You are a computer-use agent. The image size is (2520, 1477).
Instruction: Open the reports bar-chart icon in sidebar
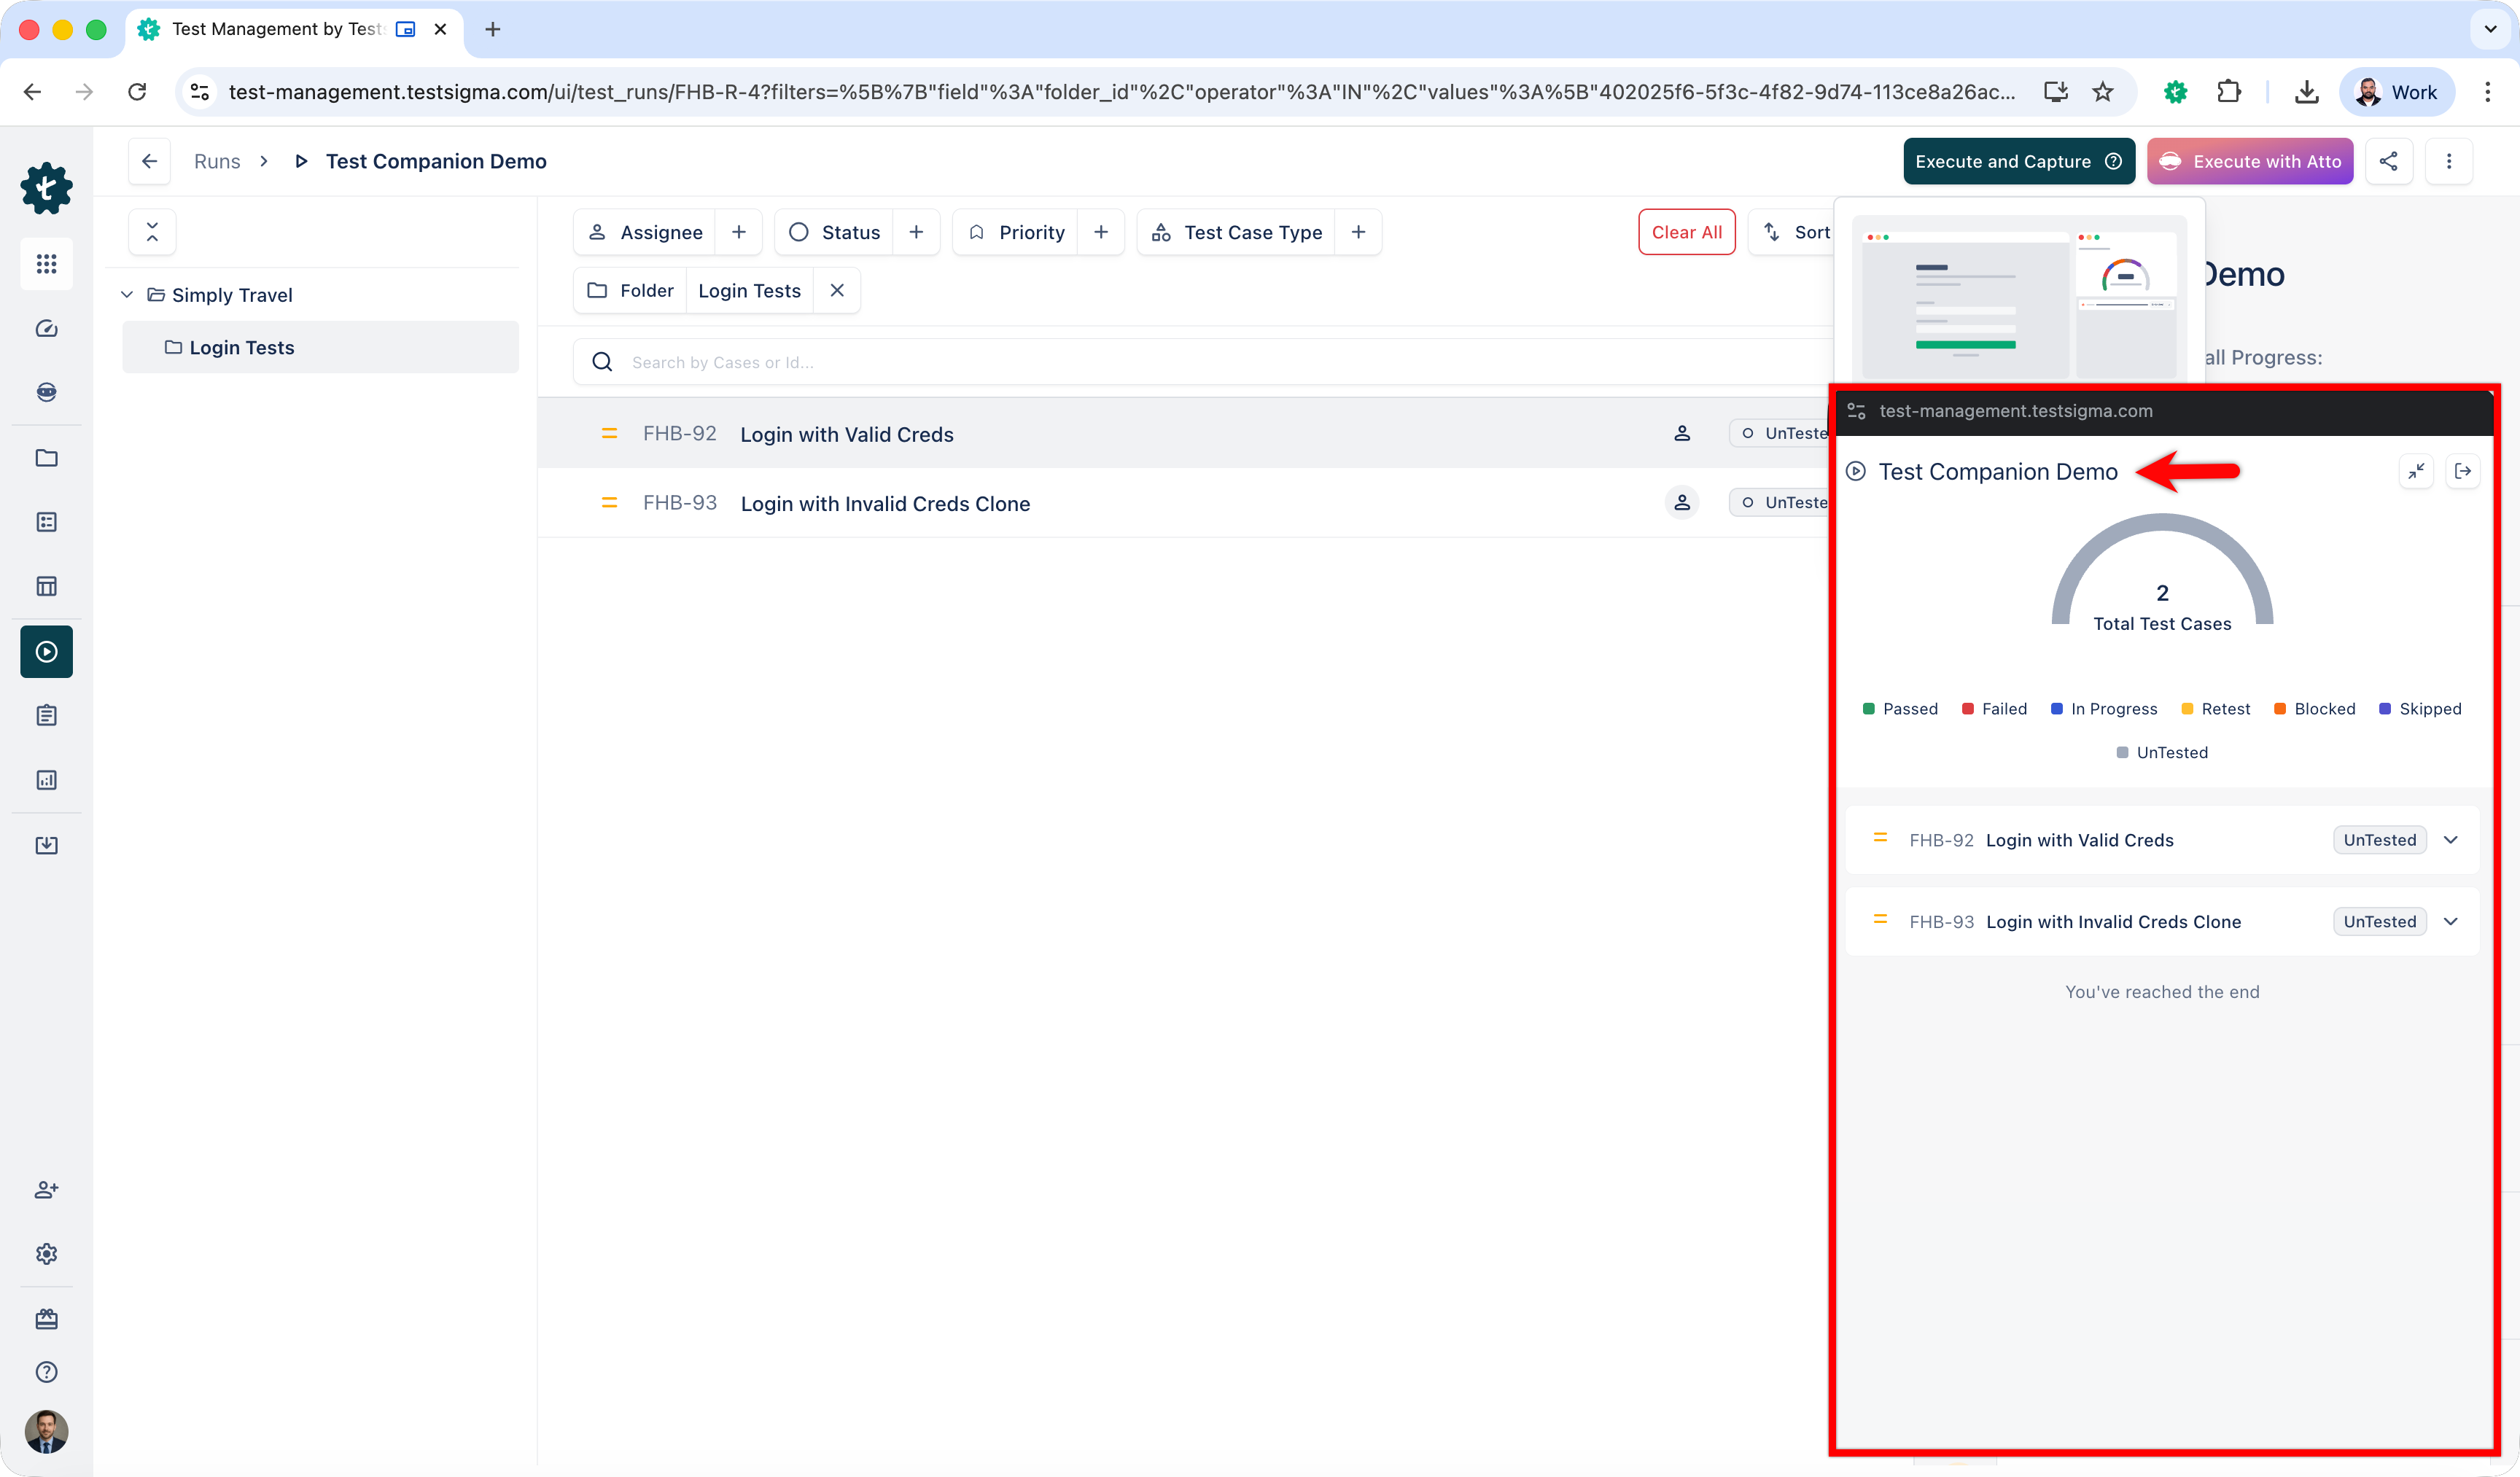click(x=46, y=780)
